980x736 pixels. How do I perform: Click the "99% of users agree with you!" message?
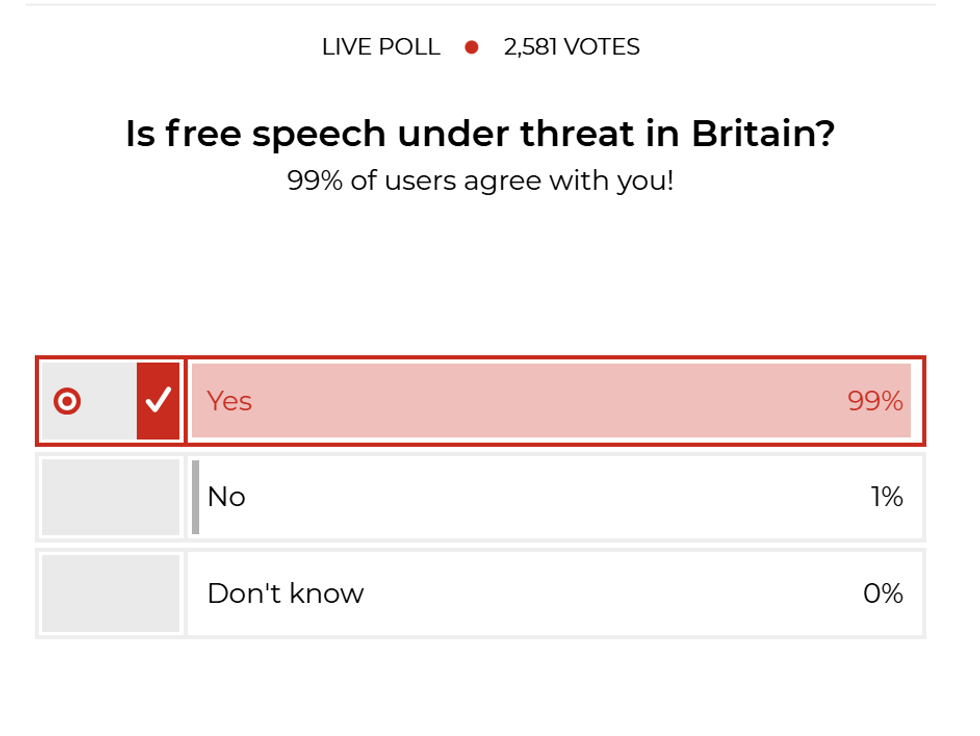click(480, 181)
